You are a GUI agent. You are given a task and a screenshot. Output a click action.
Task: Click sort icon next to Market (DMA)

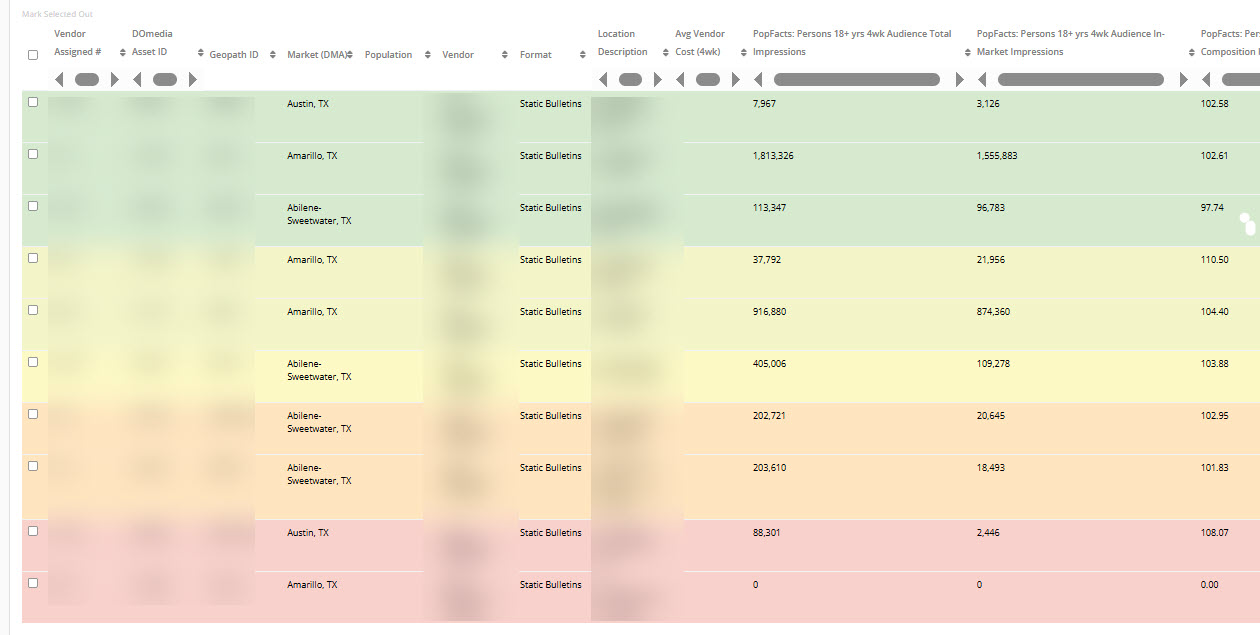(349, 54)
